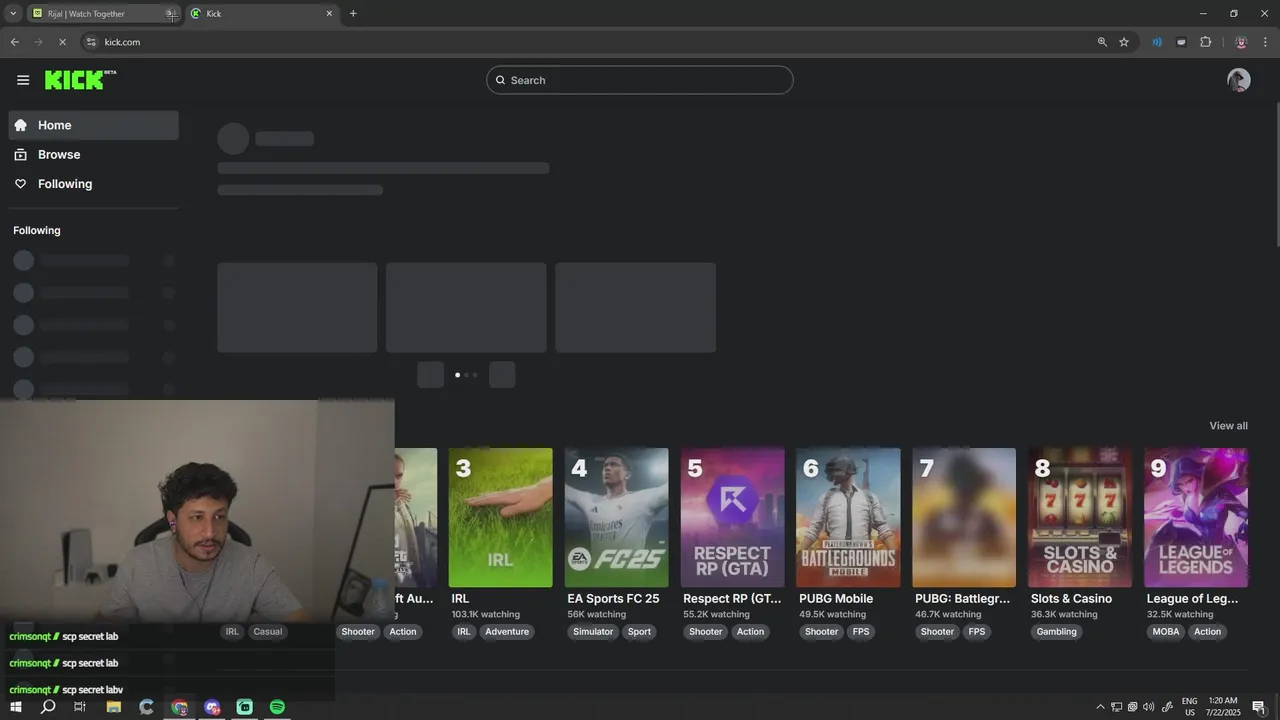Click the Browse icon in sidebar

click(x=20, y=155)
